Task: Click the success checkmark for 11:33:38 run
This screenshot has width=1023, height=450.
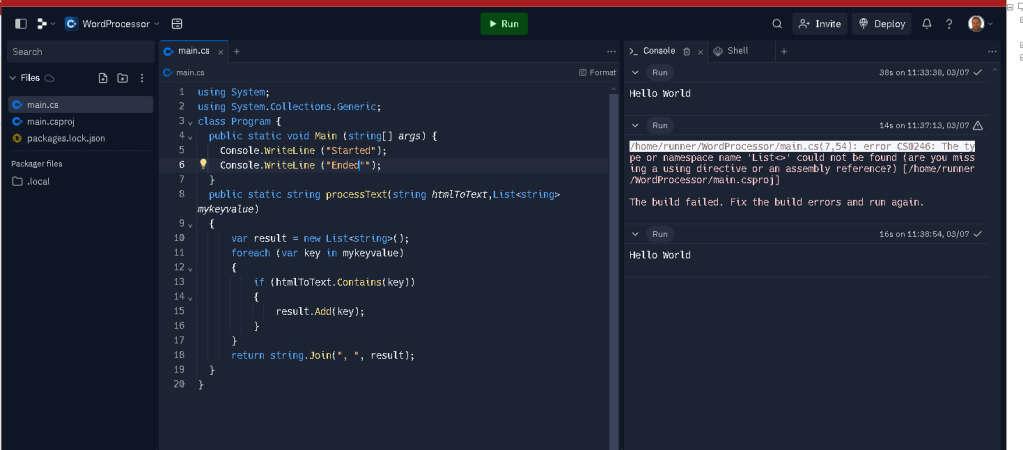Action: click(x=977, y=72)
